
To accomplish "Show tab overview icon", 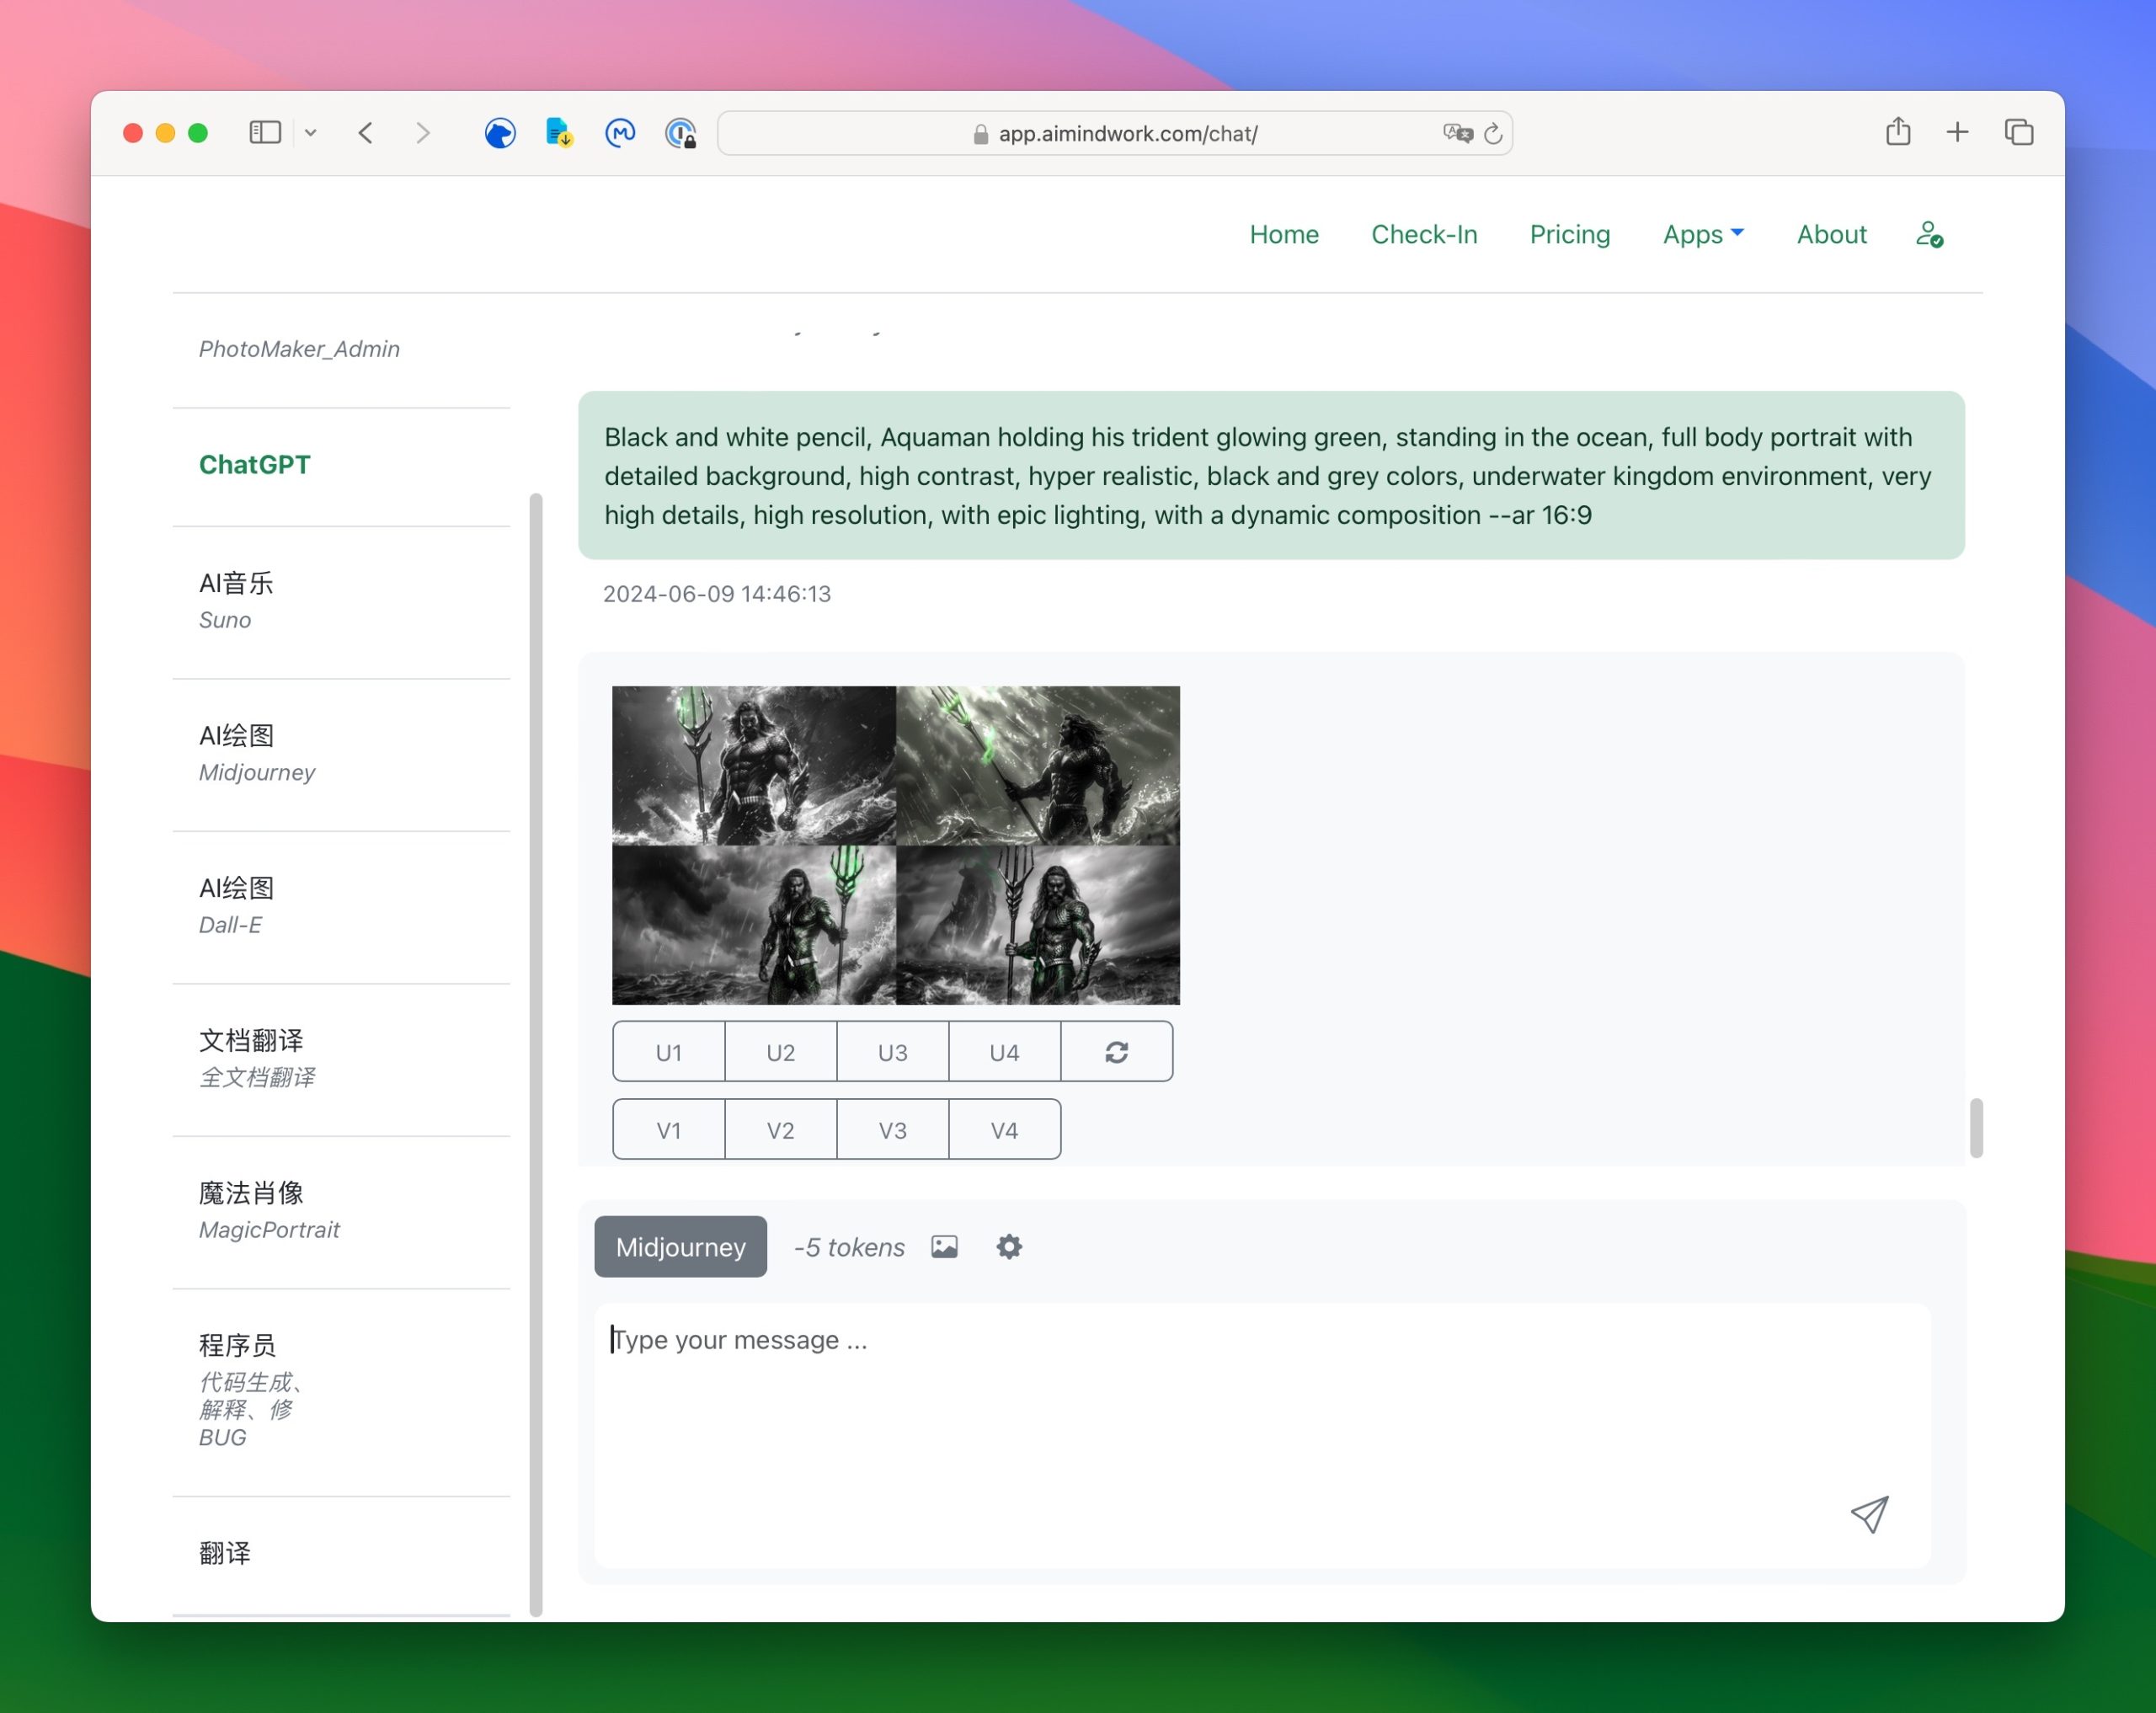I will coord(2019,132).
